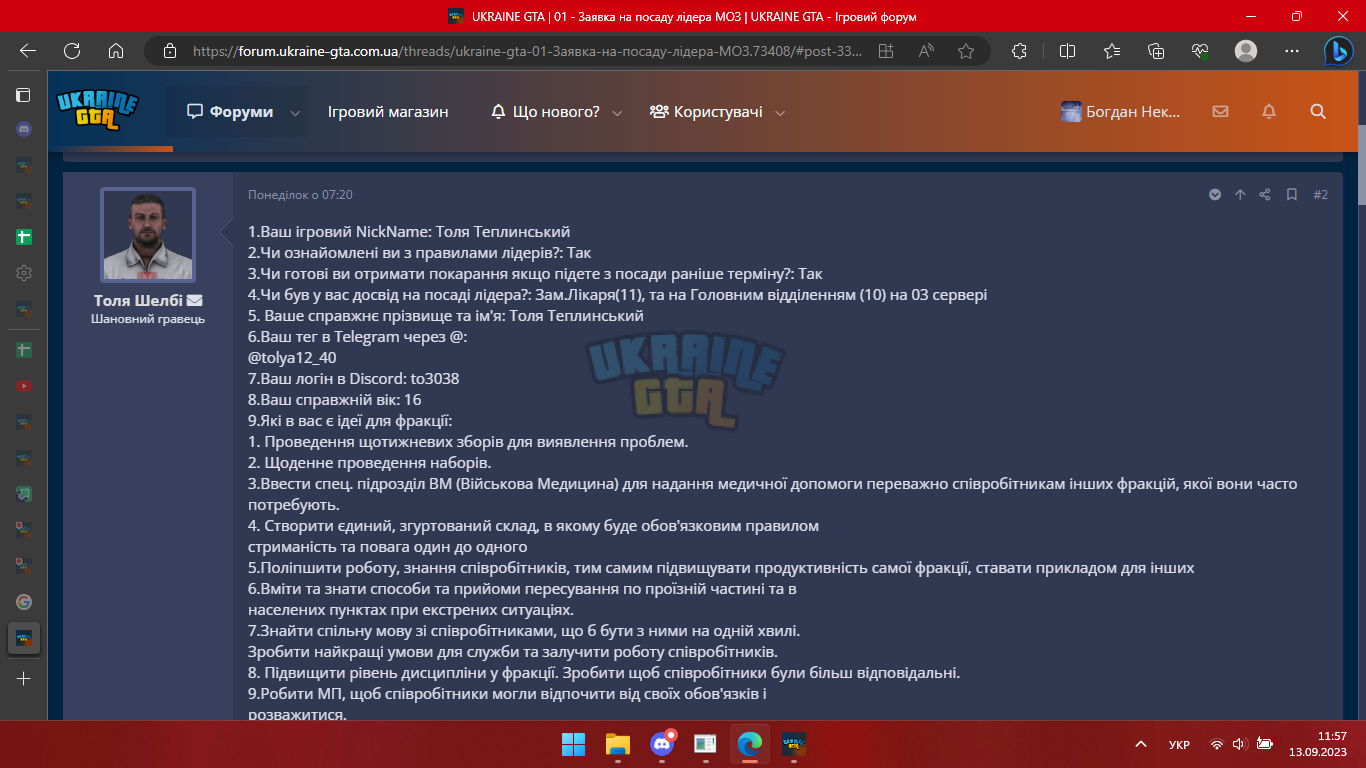Expand post options down-arrow circle icon

[x=1215, y=195]
